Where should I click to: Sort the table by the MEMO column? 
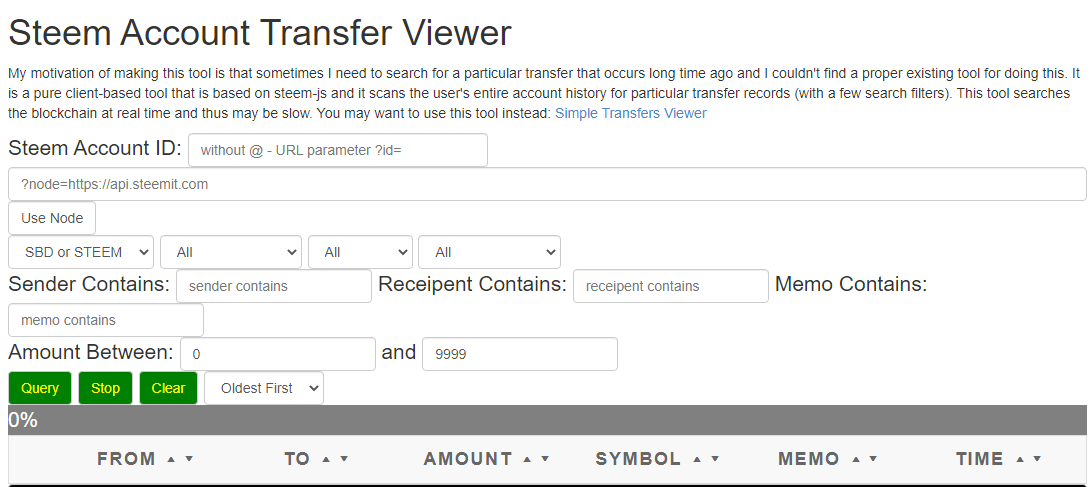(809, 459)
